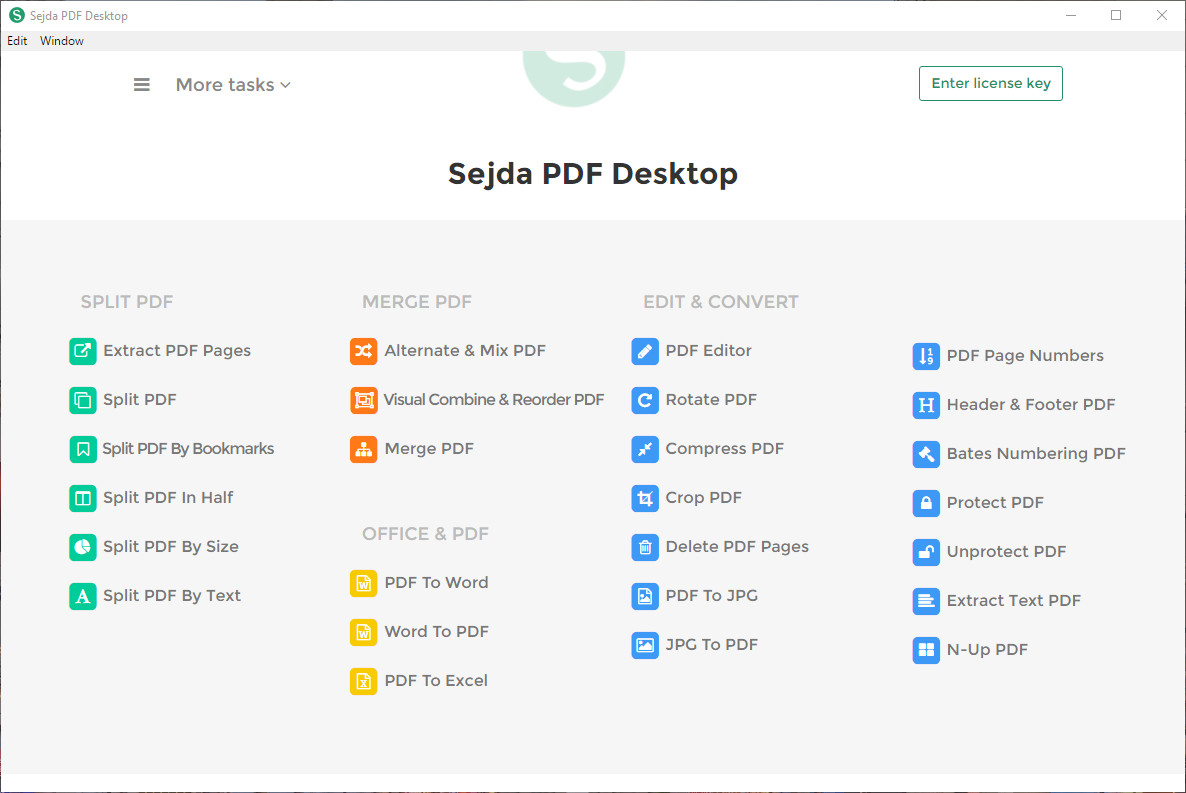Maximize the Sejda PDF Desktop window
Image resolution: width=1186 pixels, height=793 pixels.
[1116, 15]
